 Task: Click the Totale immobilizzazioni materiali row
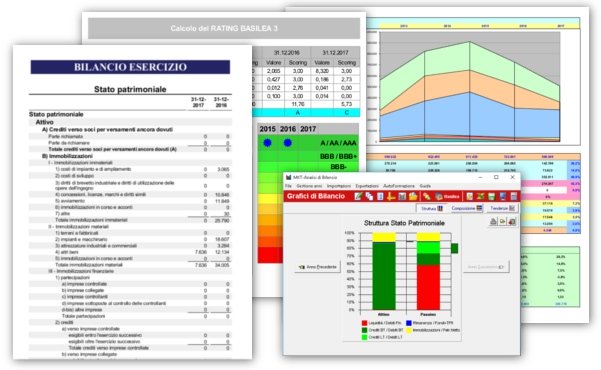(x=130, y=265)
